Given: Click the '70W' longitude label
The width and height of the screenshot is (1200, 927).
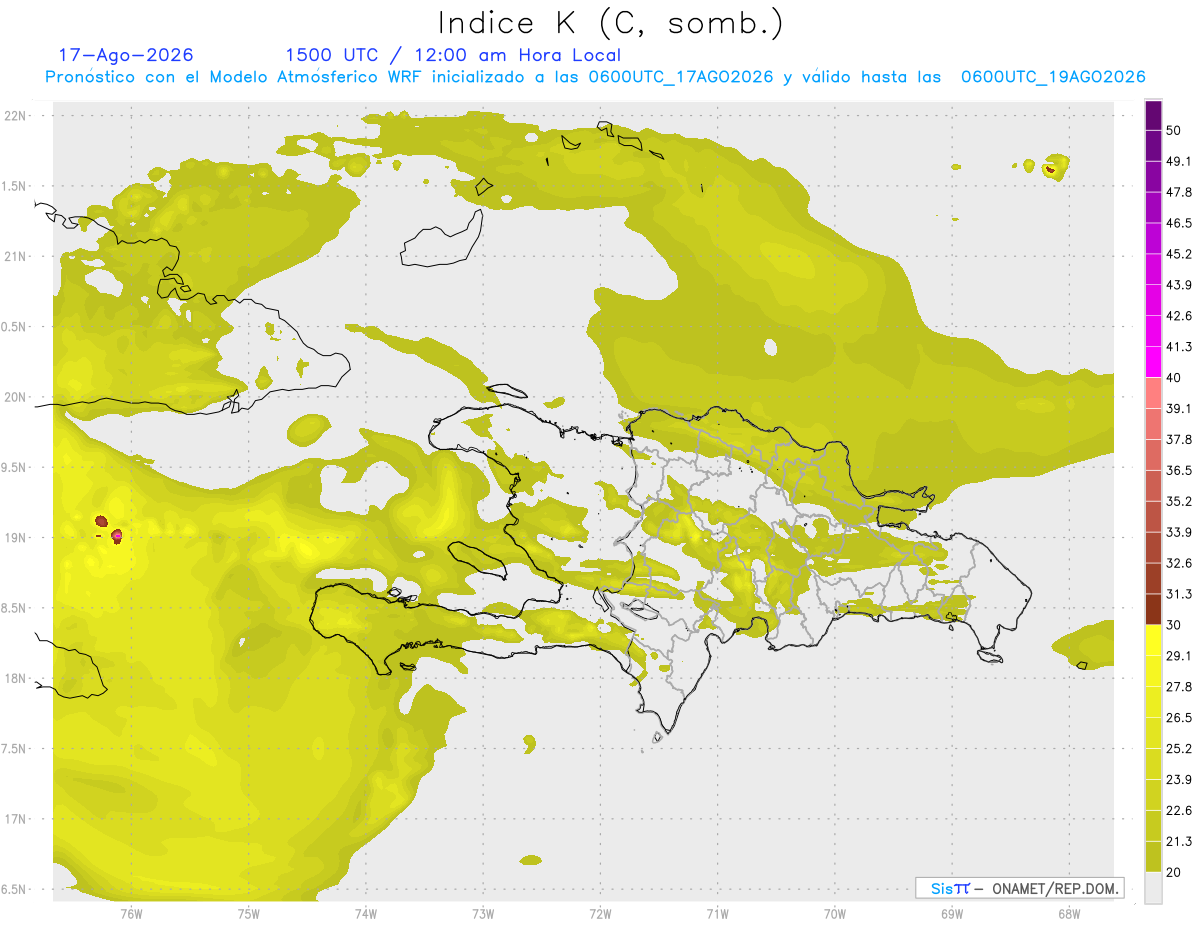Looking at the screenshot, I should (x=835, y=914).
